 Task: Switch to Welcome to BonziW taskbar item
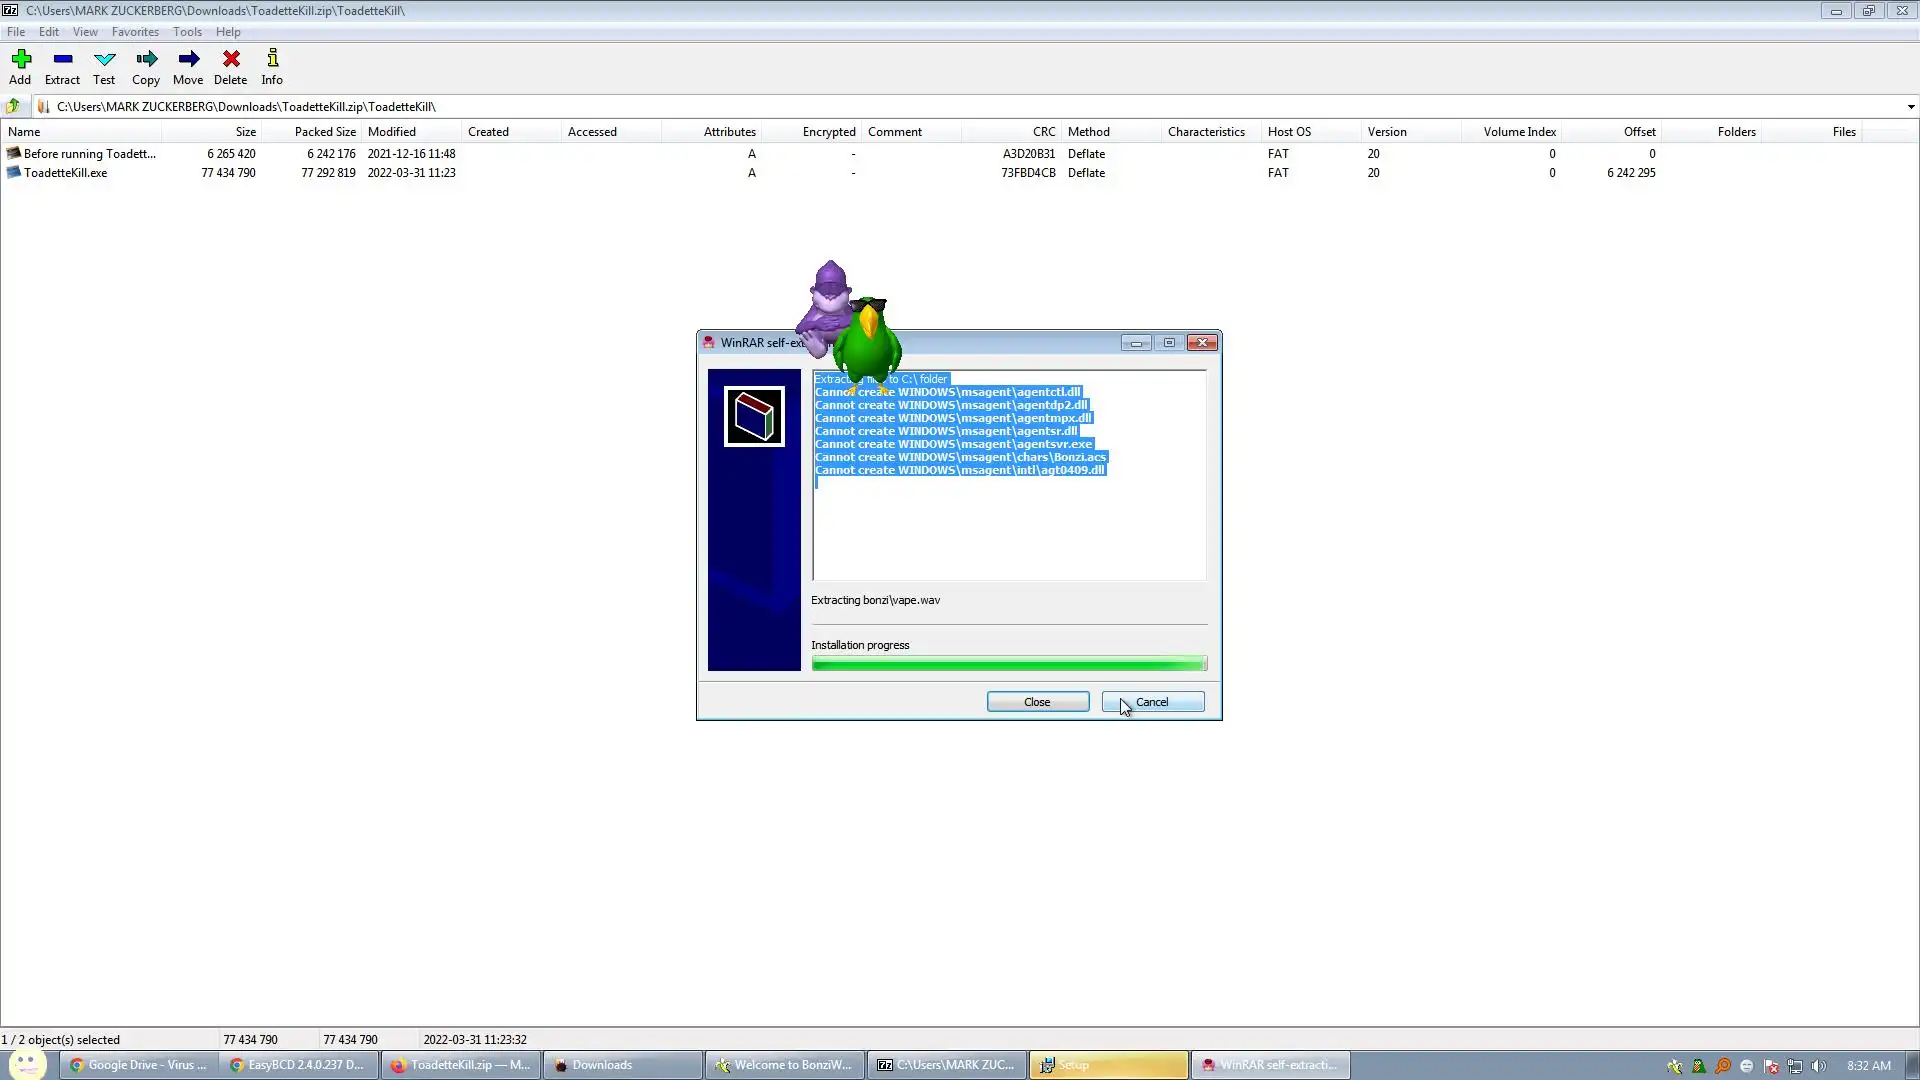785,1065
